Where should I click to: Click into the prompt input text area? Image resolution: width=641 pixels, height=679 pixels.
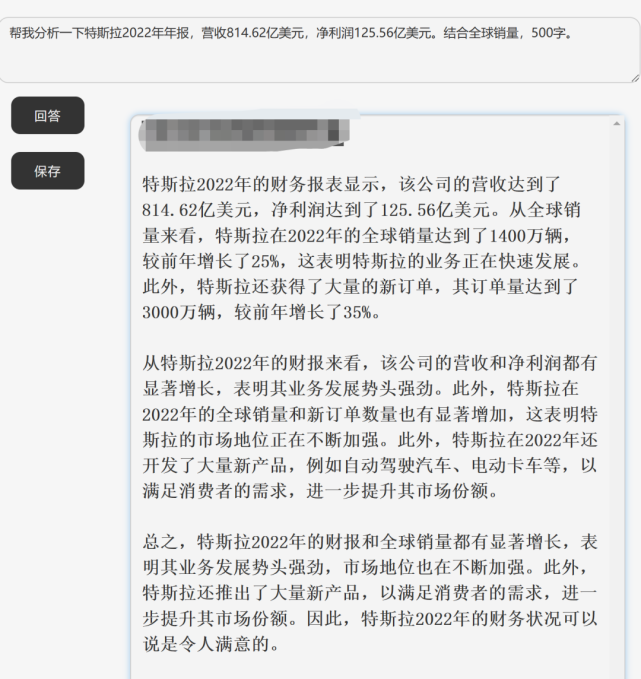click(320, 50)
